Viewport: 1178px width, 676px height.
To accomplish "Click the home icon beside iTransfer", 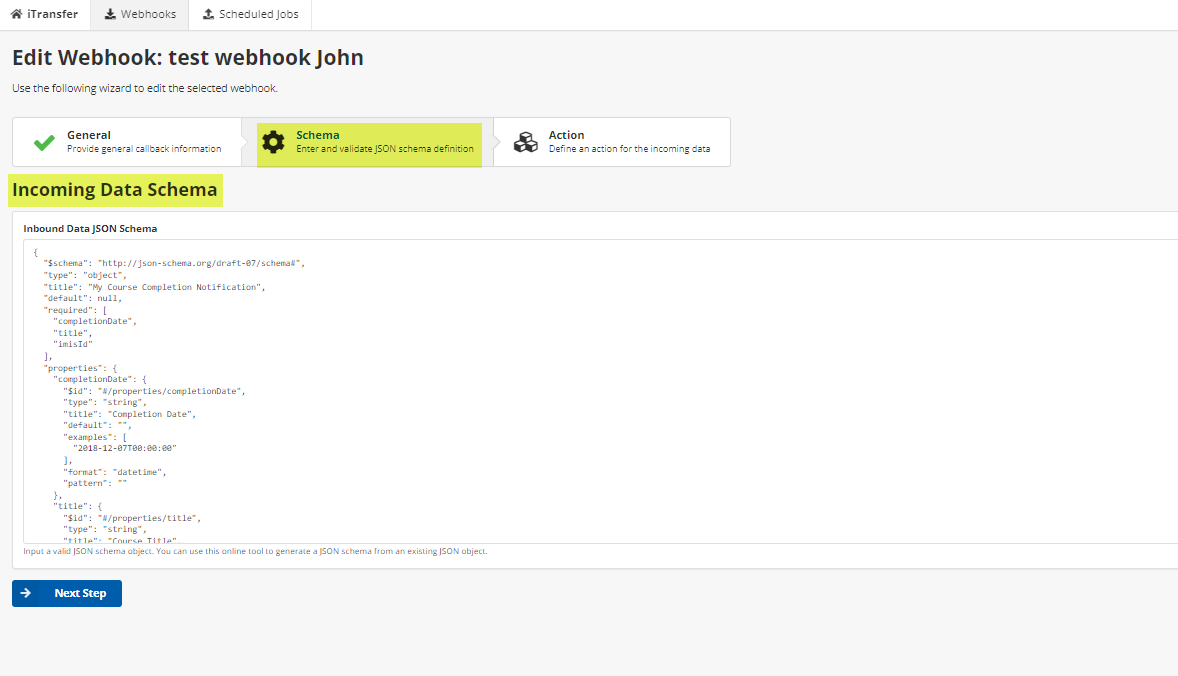I will [x=17, y=15].
